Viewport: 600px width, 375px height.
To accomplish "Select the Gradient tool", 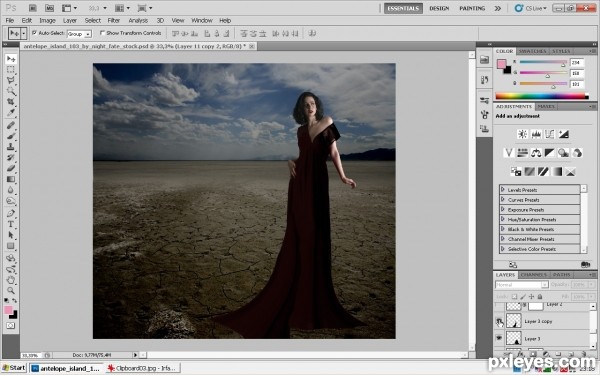I will click(x=11, y=179).
